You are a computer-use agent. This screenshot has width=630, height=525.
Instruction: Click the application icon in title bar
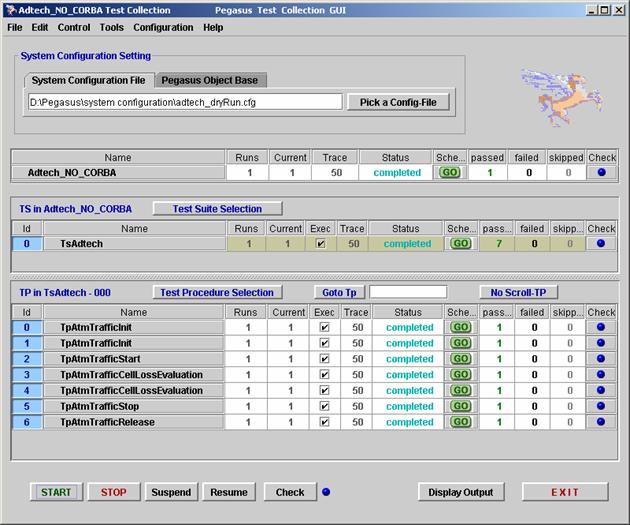(x=10, y=10)
